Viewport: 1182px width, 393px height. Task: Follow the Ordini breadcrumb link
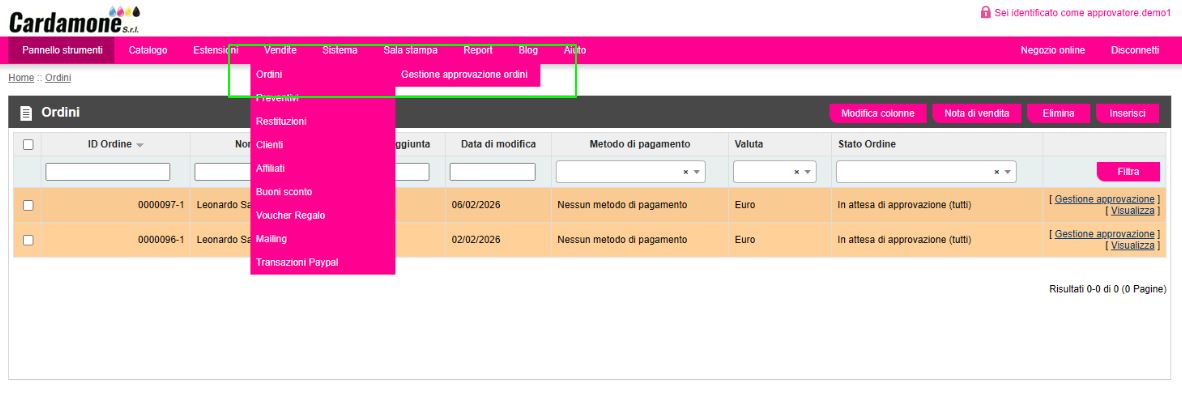tap(58, 78)
